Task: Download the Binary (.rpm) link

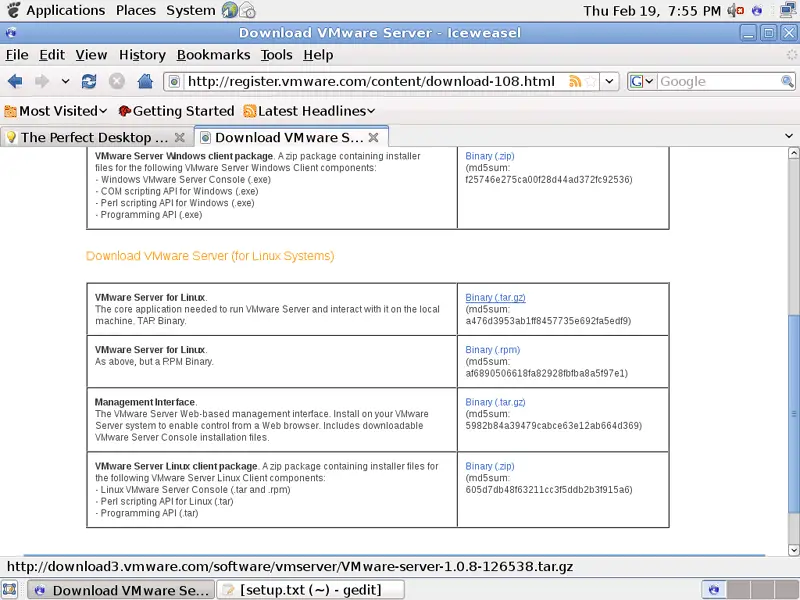Action: 493,350
